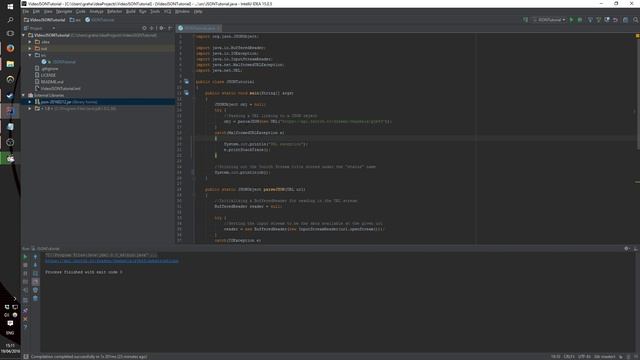Open the Refactor menu

pyautogui.click(x=115, y=11)
